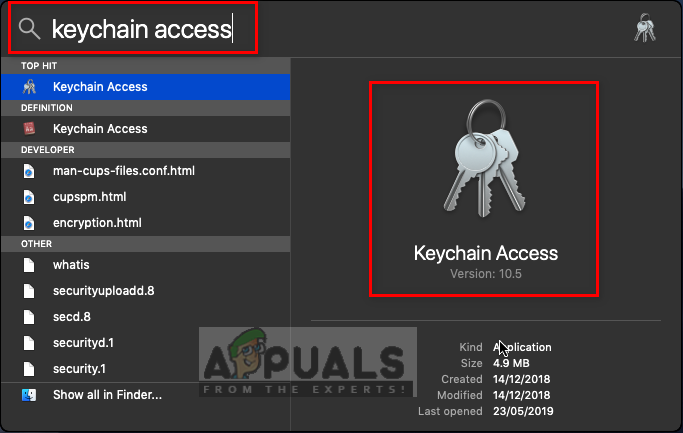Viewport: 683px width, 433px height.
Task: Click the Safari document icon beside man-cups-files.conf.html
Action: [x=29, y=171]
